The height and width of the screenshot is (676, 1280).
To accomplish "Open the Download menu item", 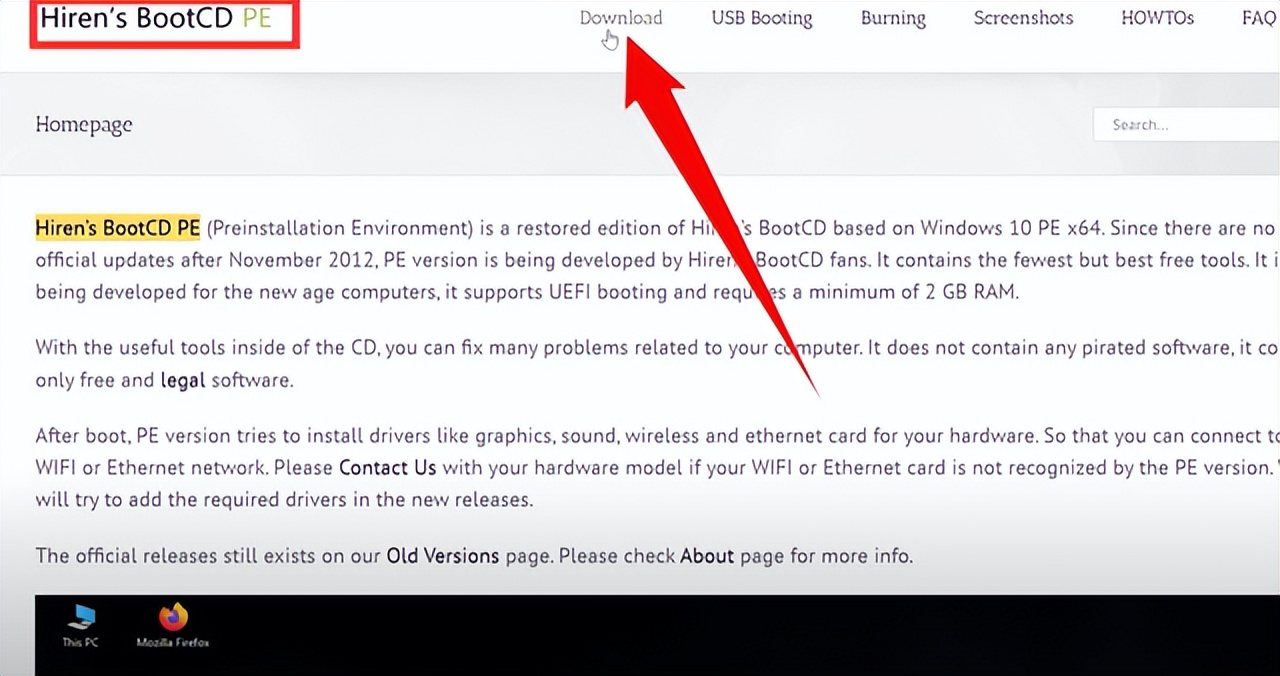I will coord(620,18).
